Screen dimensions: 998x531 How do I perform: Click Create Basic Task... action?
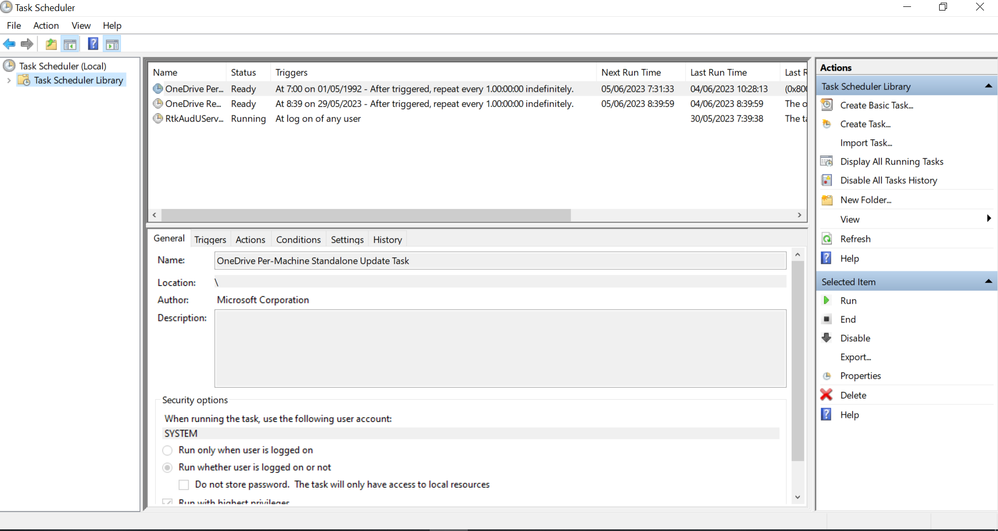coord(876,105)
